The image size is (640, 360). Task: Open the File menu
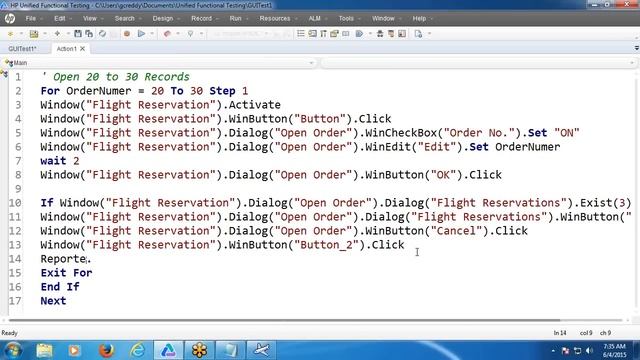(x=31, y=18)
